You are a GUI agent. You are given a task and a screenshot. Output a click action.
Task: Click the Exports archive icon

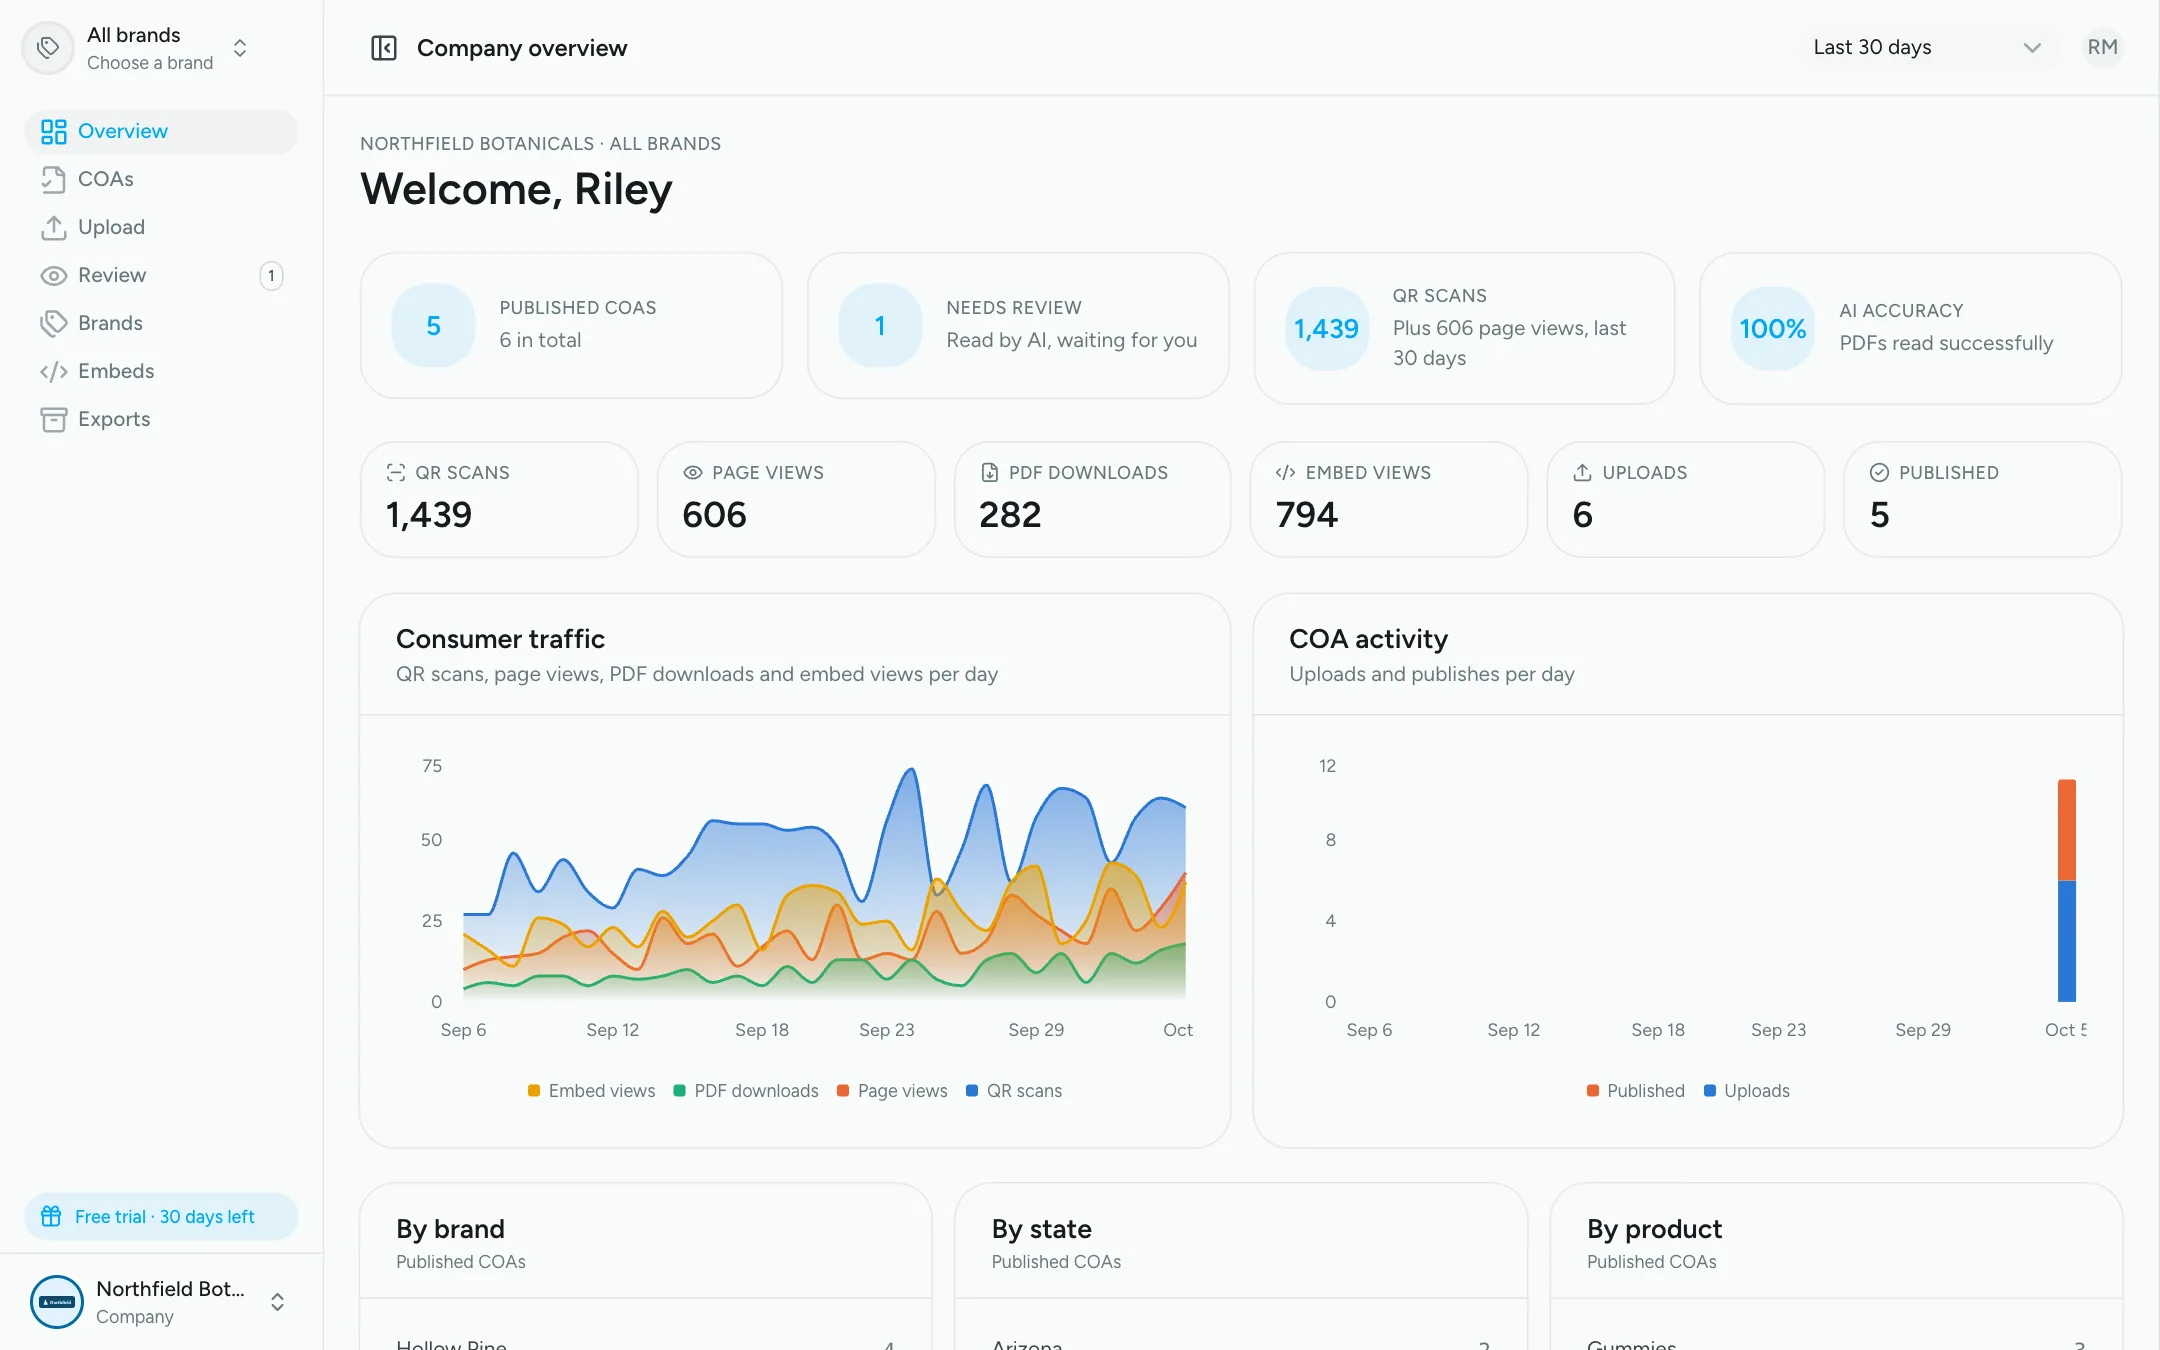pyautogui.click(x=54, y=419)
